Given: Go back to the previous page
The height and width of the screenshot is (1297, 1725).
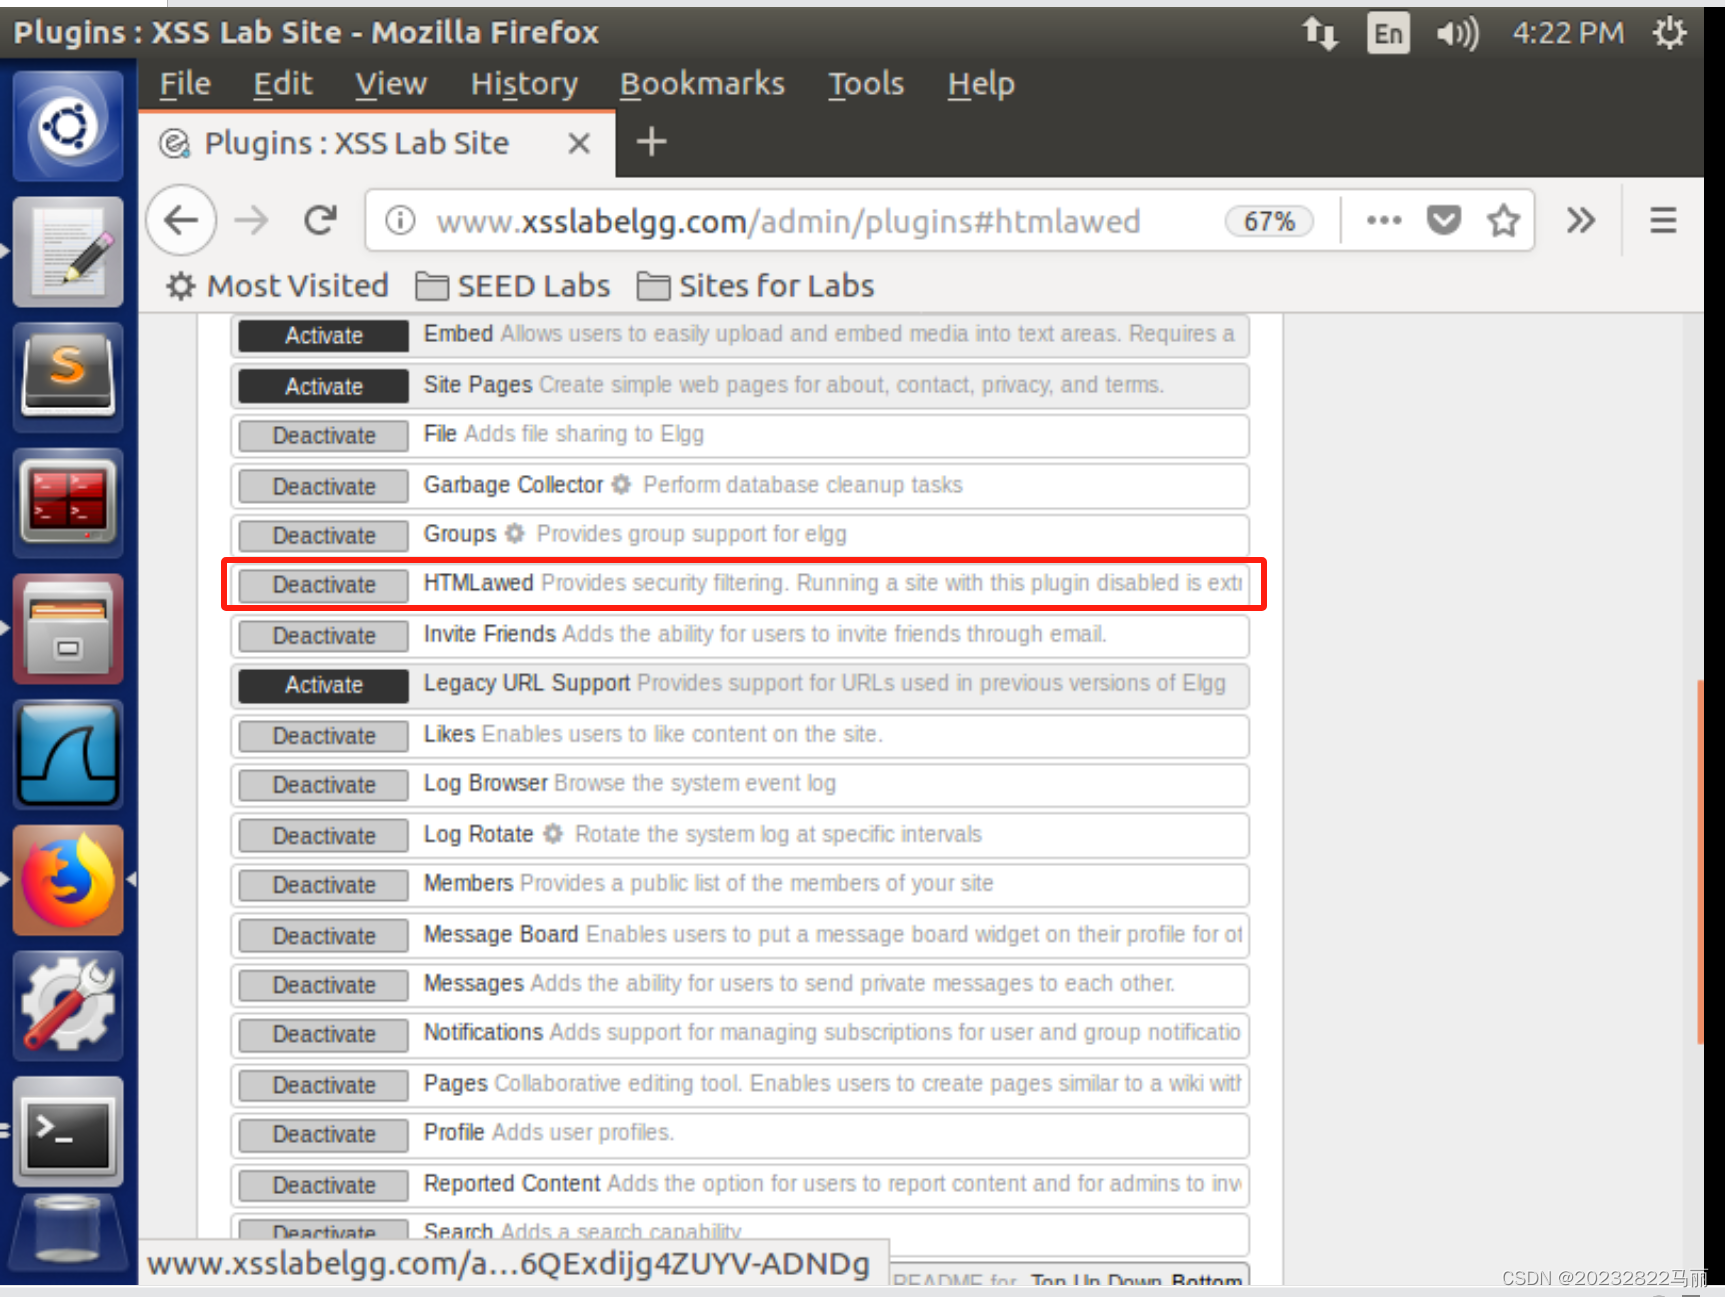Looking at the screenshot, I should (x=181, y=220).
